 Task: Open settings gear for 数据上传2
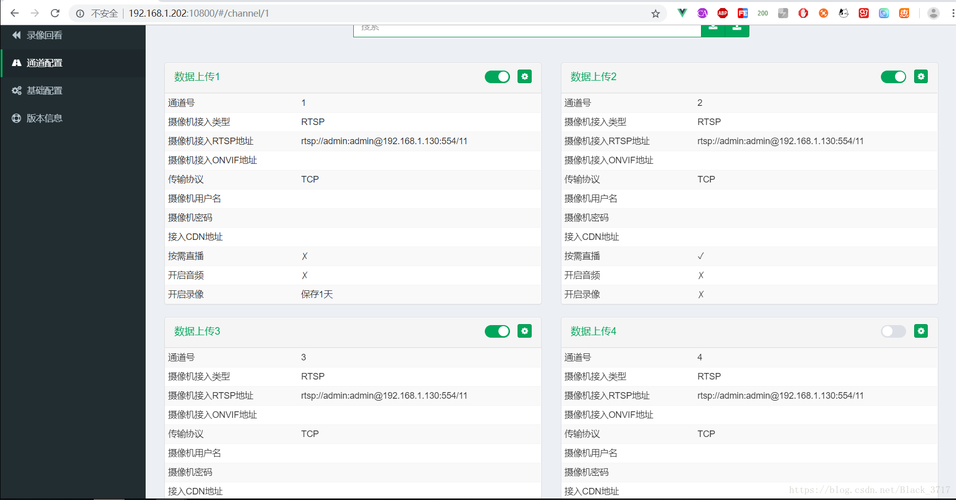point(921,76)
